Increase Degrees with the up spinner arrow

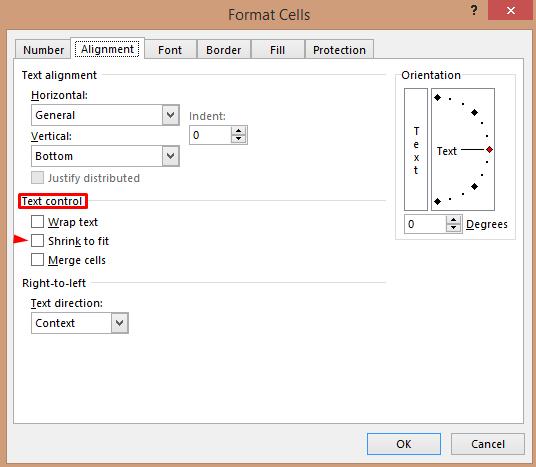coord(453,220)
